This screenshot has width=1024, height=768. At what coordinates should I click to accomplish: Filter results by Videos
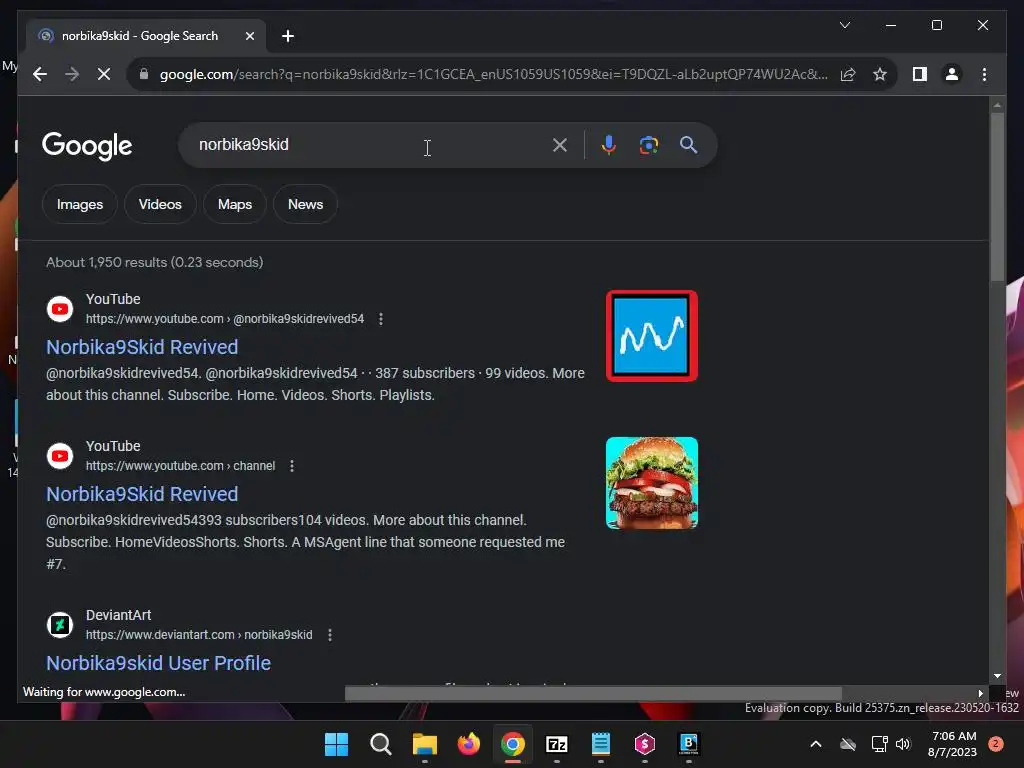[160, 204]
